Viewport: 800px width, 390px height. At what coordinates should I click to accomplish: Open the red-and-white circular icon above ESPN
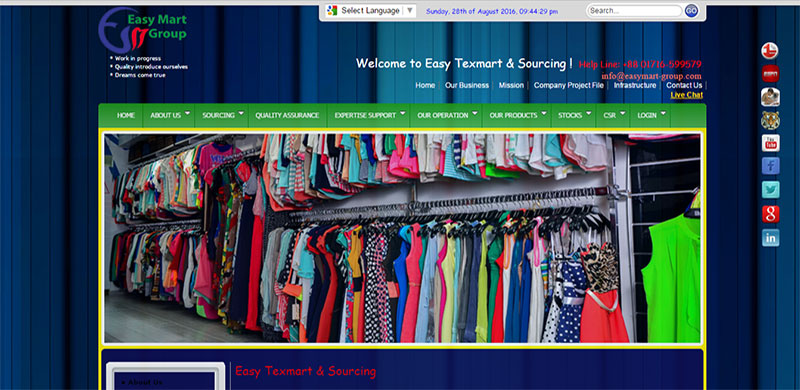pyautogui.click(x=770, y=51)
